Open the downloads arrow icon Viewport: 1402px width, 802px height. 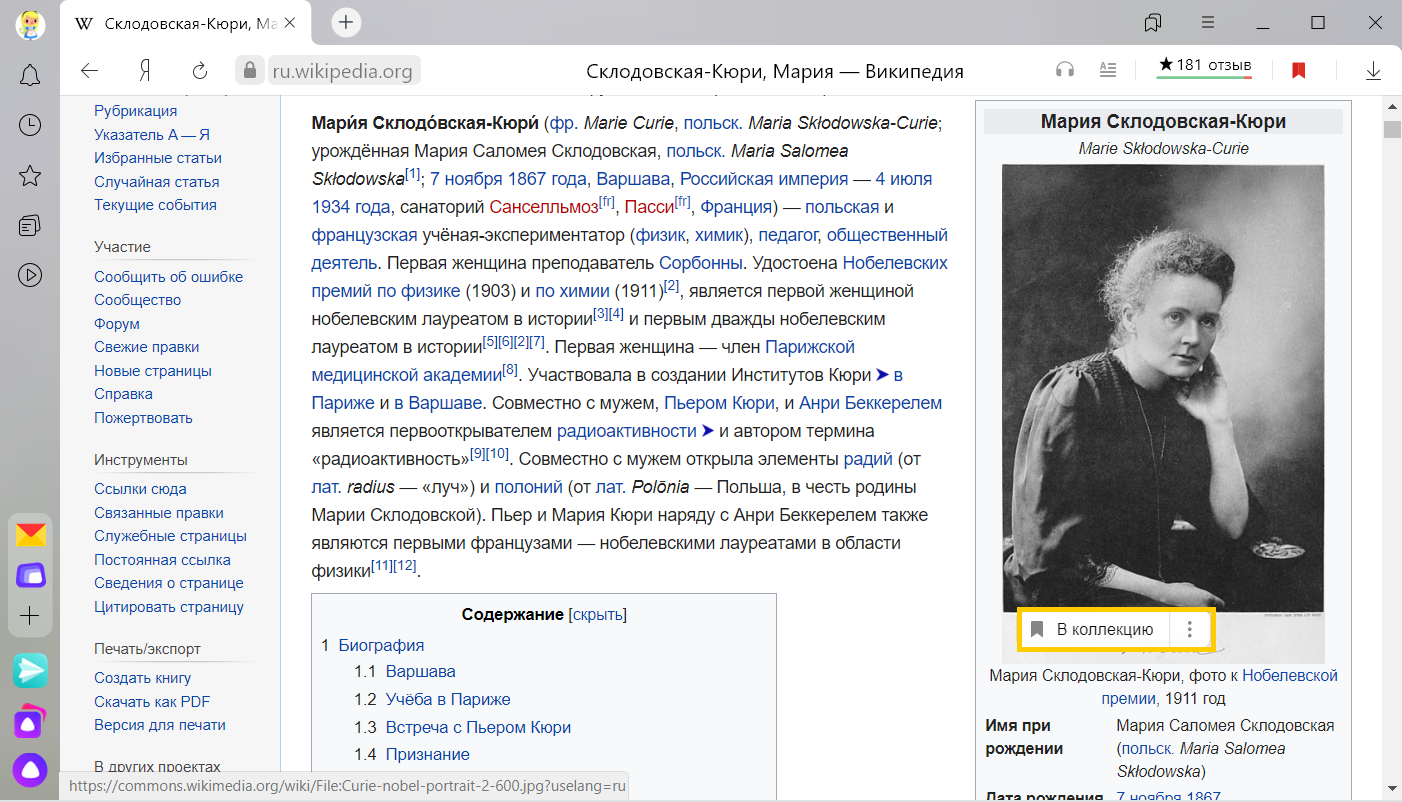(x=1374, y=70)
